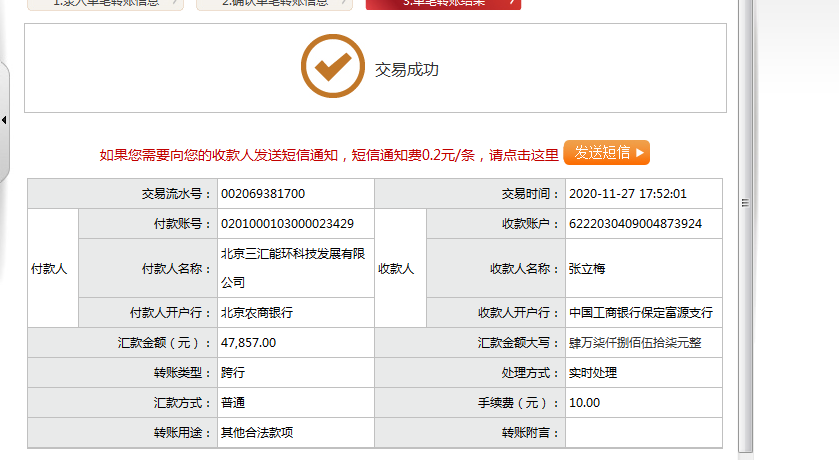
Task: Click the red SMS notification notice text
Action: click(329, 155)
